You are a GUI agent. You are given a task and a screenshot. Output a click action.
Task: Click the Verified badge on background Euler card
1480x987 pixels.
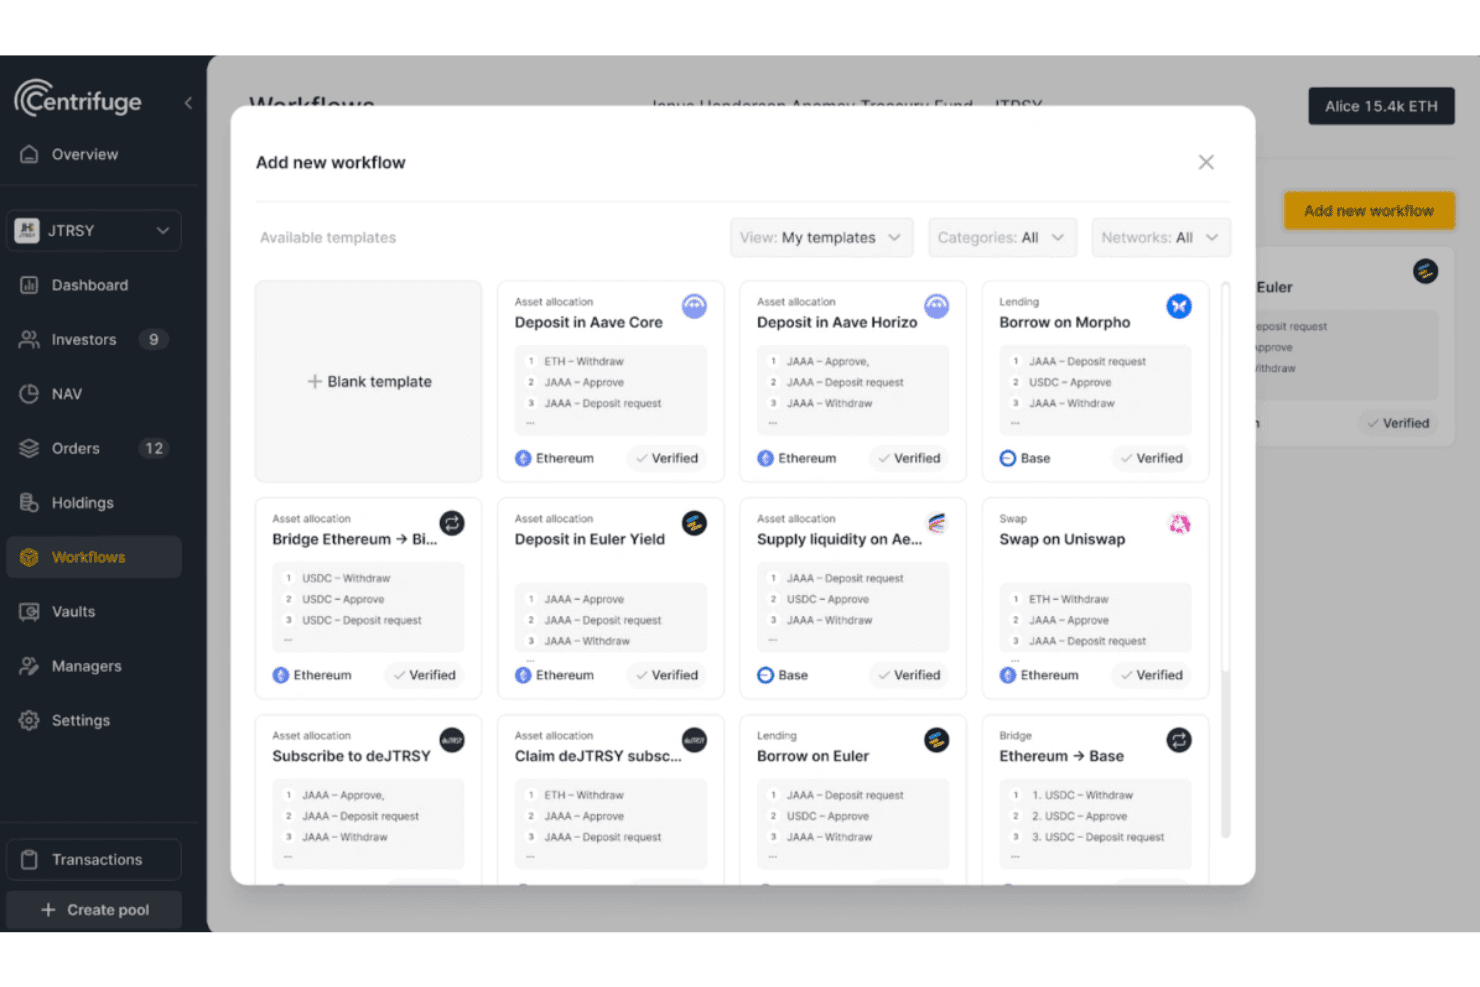point(1398,423)
